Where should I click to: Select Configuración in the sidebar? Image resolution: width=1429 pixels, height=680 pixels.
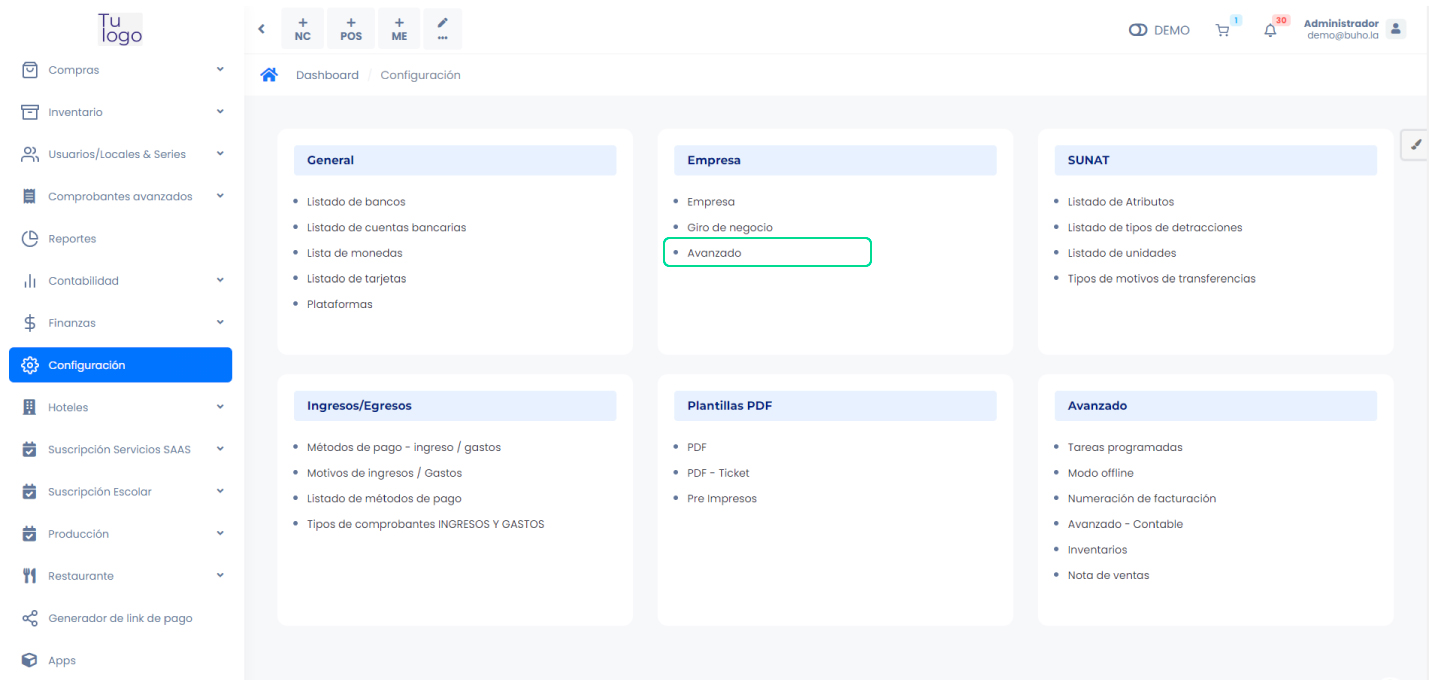click(120, 365)
